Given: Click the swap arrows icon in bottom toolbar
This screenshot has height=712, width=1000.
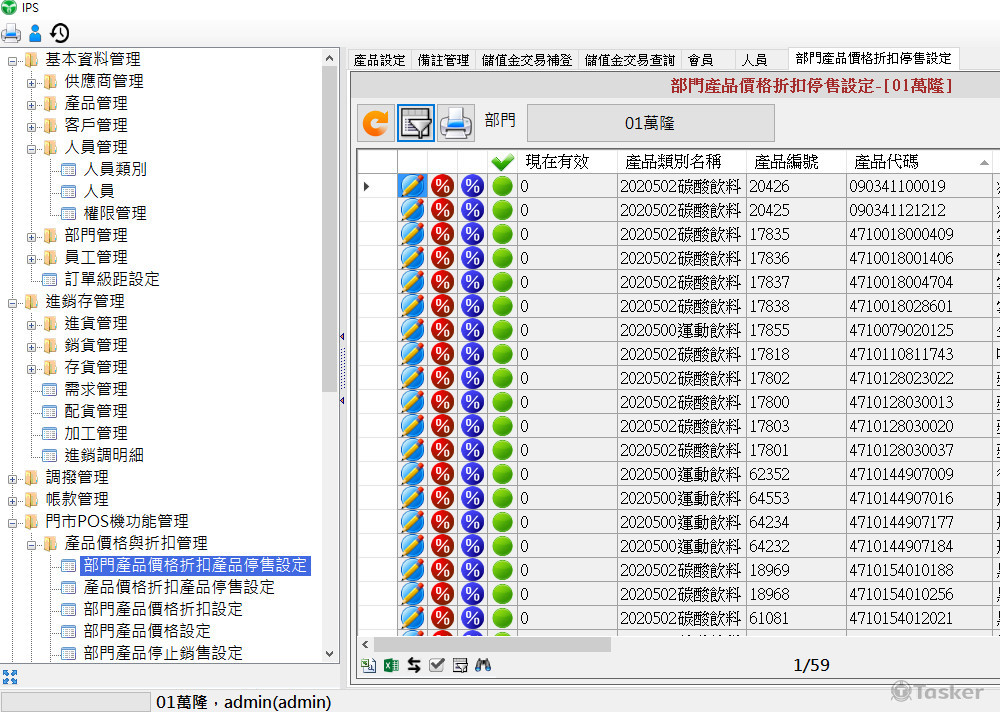Looking at the screenshot, I should tap(413, 665).
